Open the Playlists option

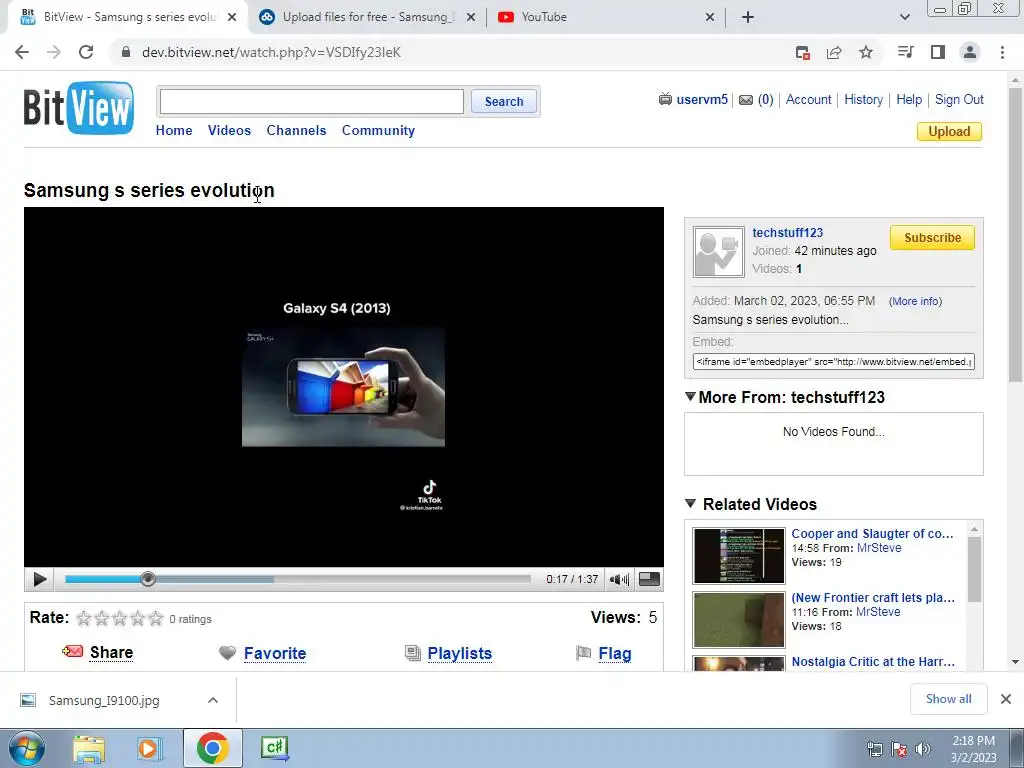(460, 653)
